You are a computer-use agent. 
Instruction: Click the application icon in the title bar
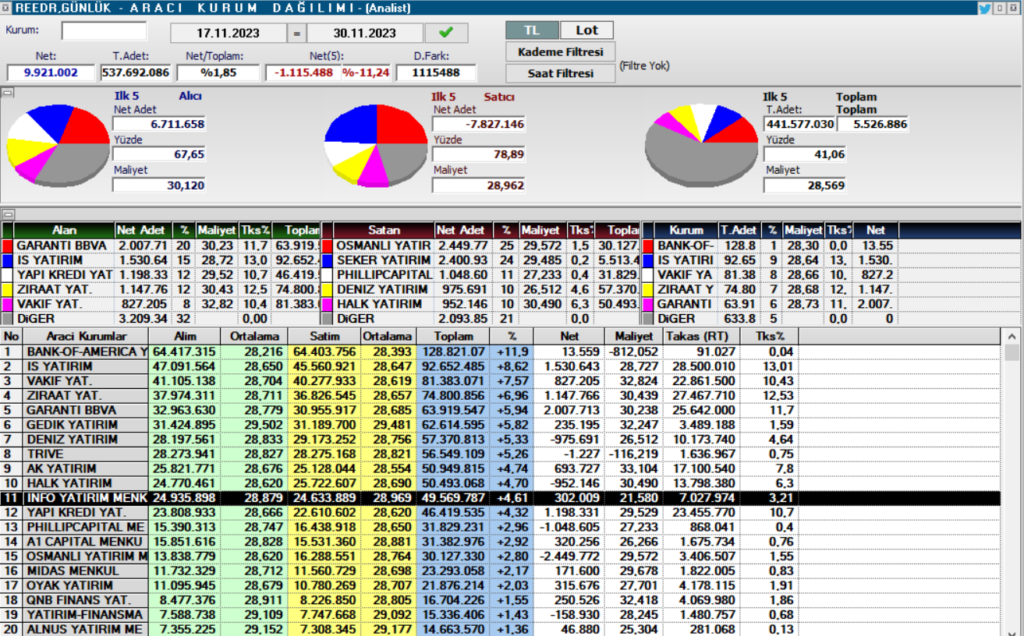pos(8,7)
